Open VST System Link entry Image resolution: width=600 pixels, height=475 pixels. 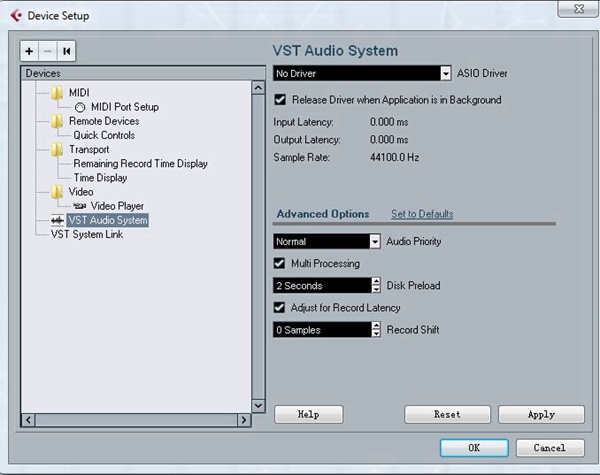[x=87, y=234]
